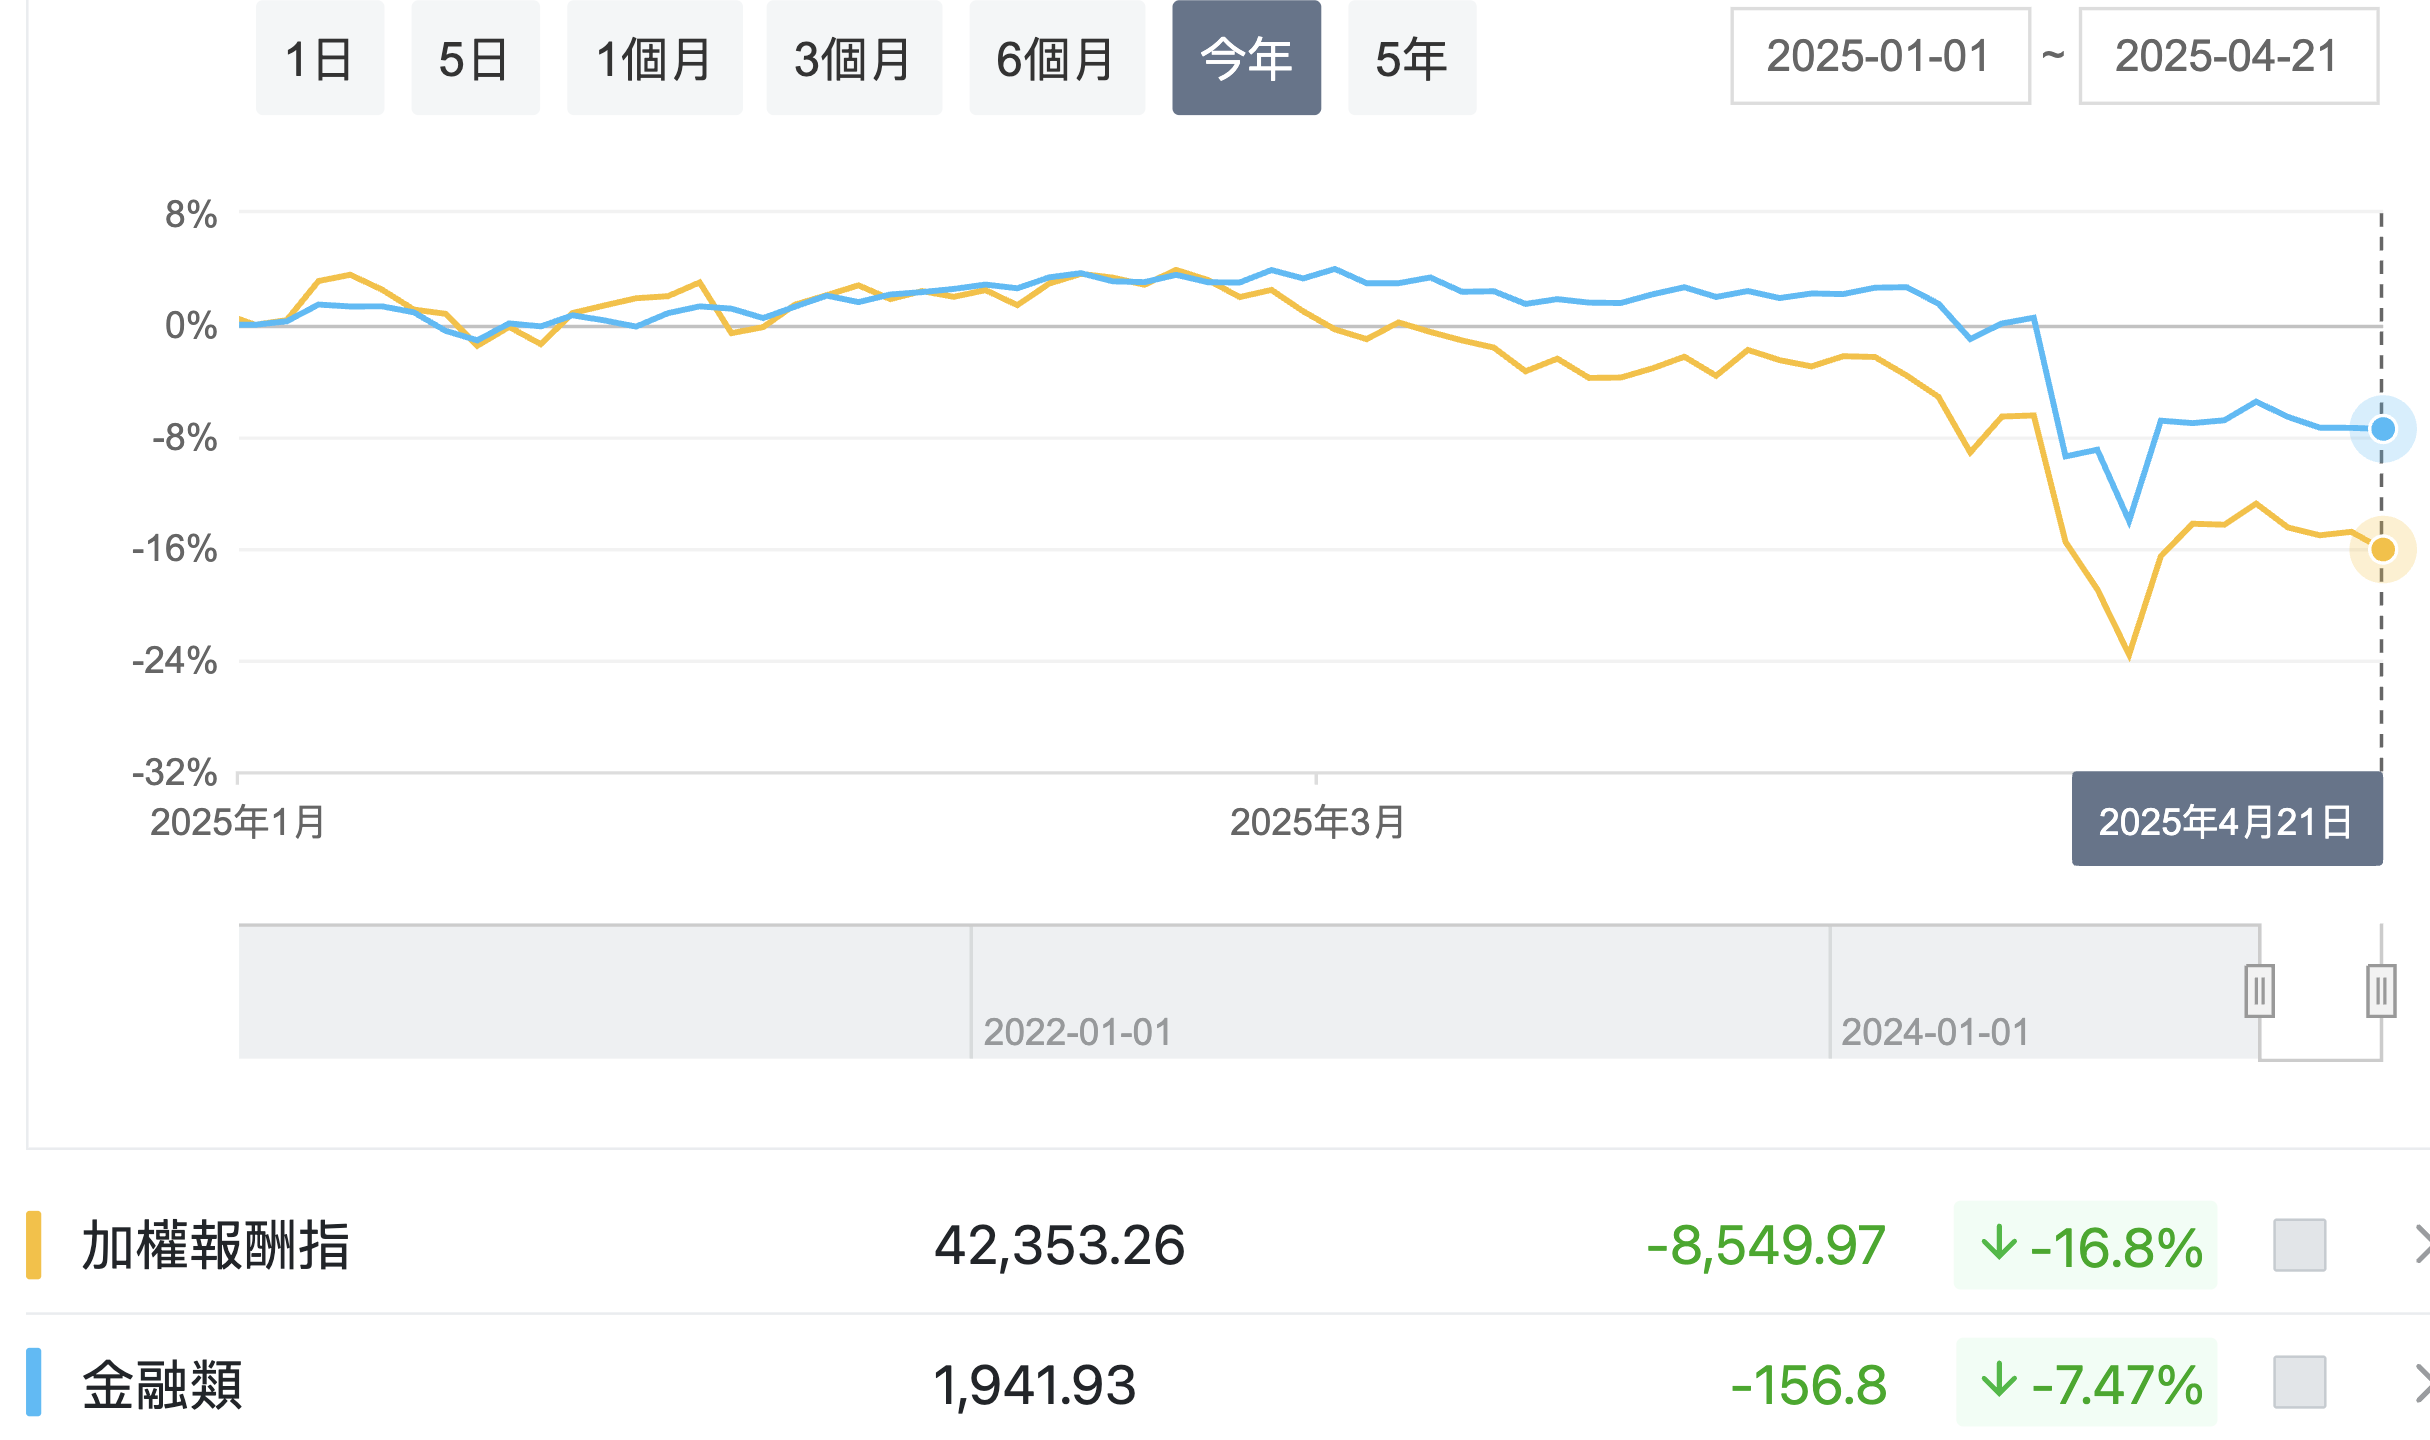This screenshot has height=1440, width=2430.
Task: Click the right range slider handle
Action: [x=2381, y=991]
